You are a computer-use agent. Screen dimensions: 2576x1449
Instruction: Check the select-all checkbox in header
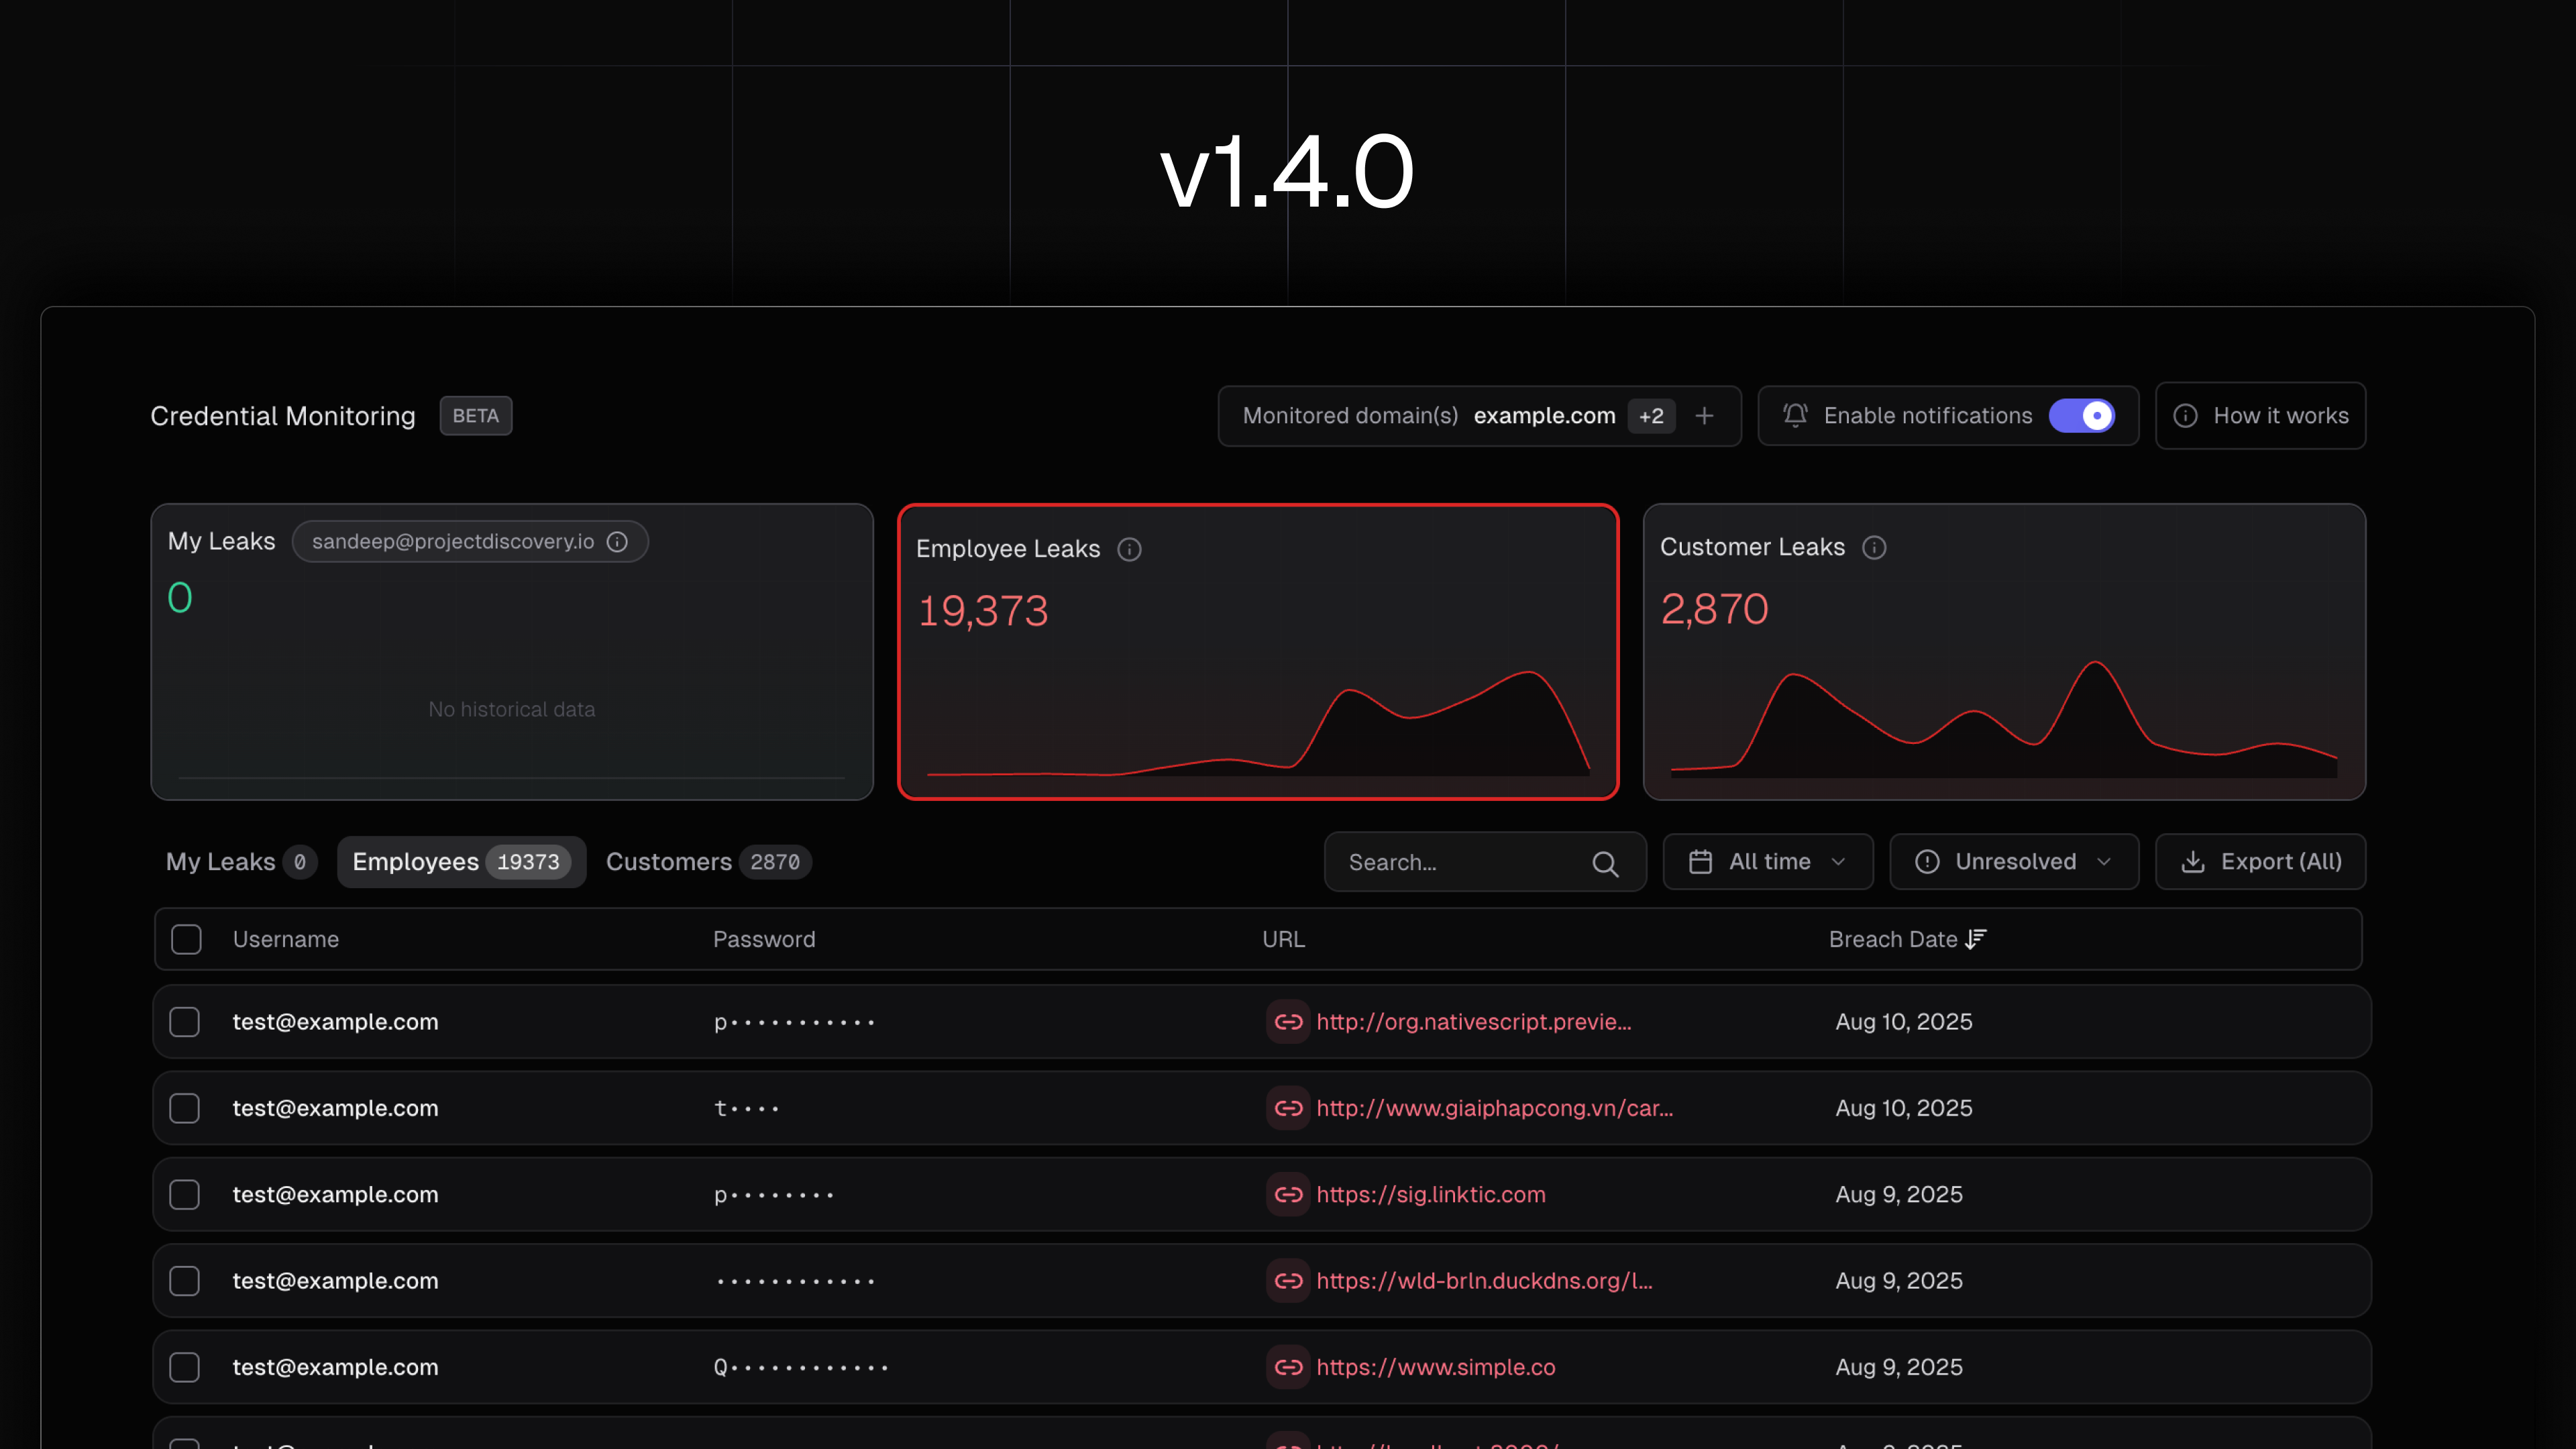point(186,939)
